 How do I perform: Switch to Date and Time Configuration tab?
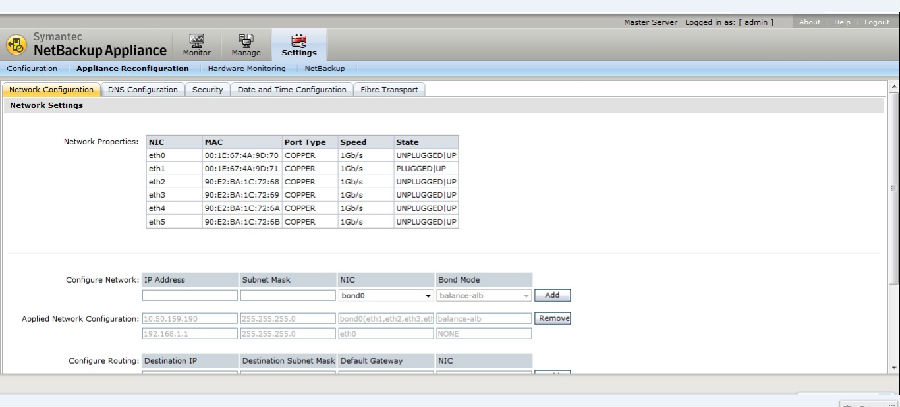[292, 90]
